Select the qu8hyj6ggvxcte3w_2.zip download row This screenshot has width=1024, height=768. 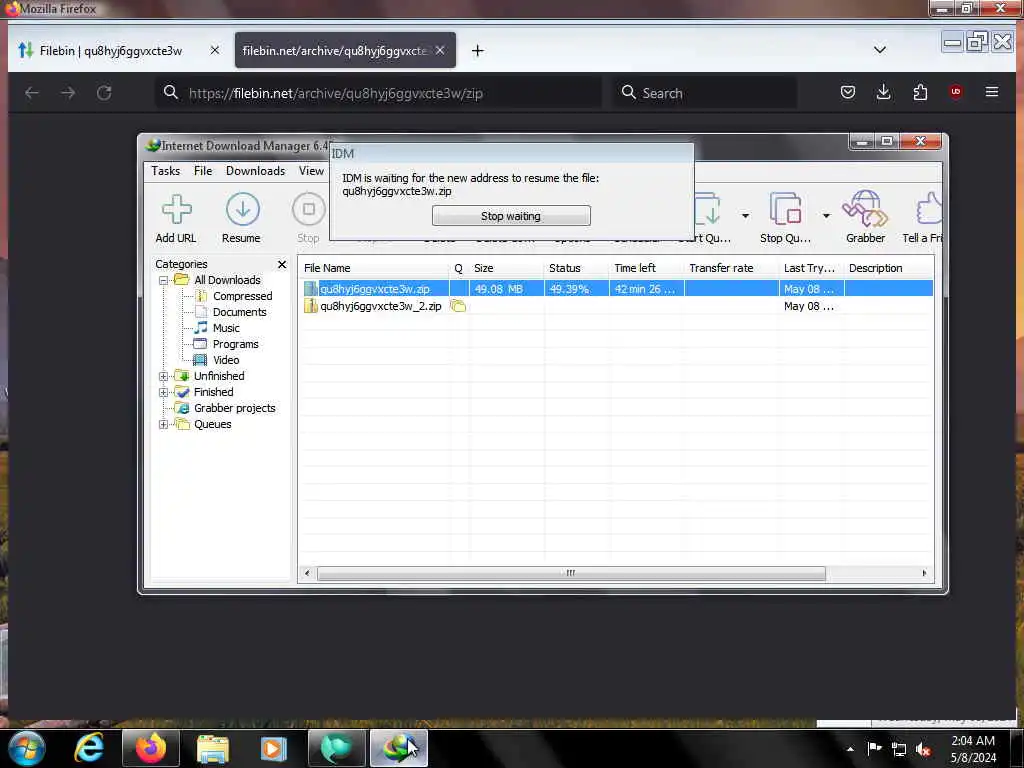tap(616, 306)
